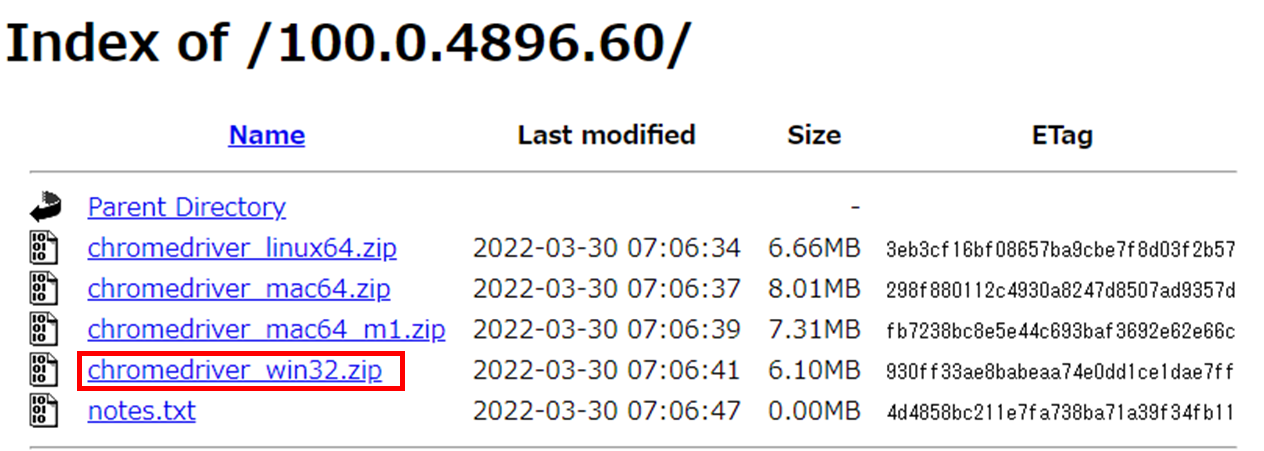Click the file icon beside chromedriver_linux64.zip
Screen dimensions: 1264x451
[43, 248]
